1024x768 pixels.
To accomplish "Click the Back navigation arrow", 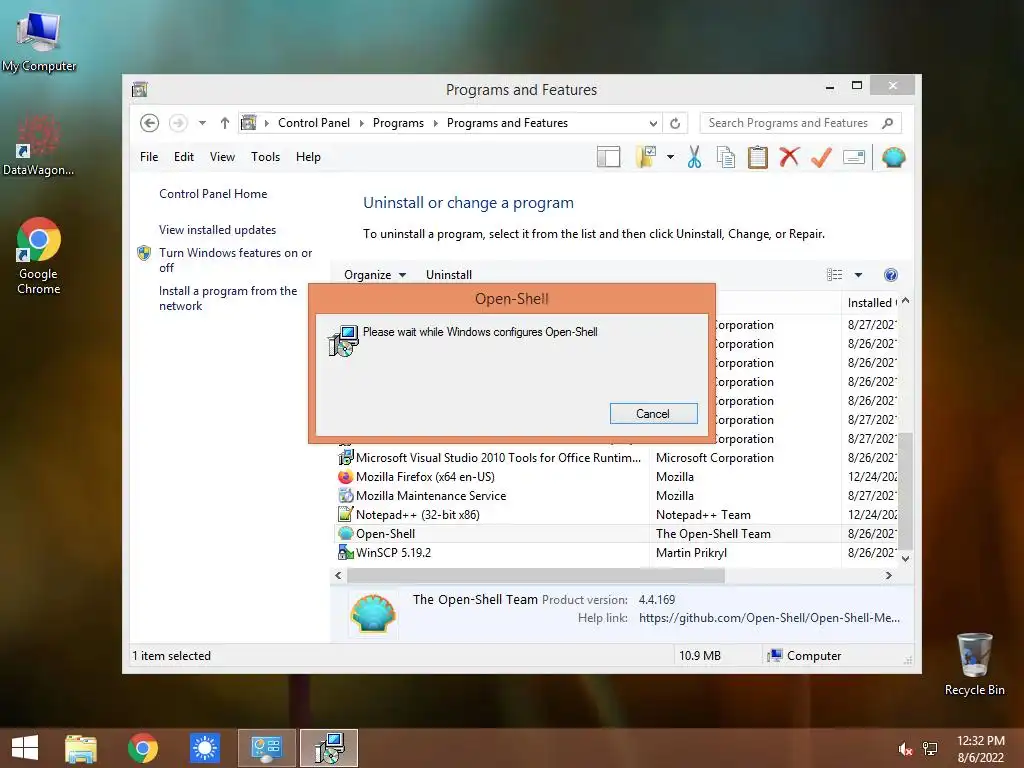I will point(149,123).
